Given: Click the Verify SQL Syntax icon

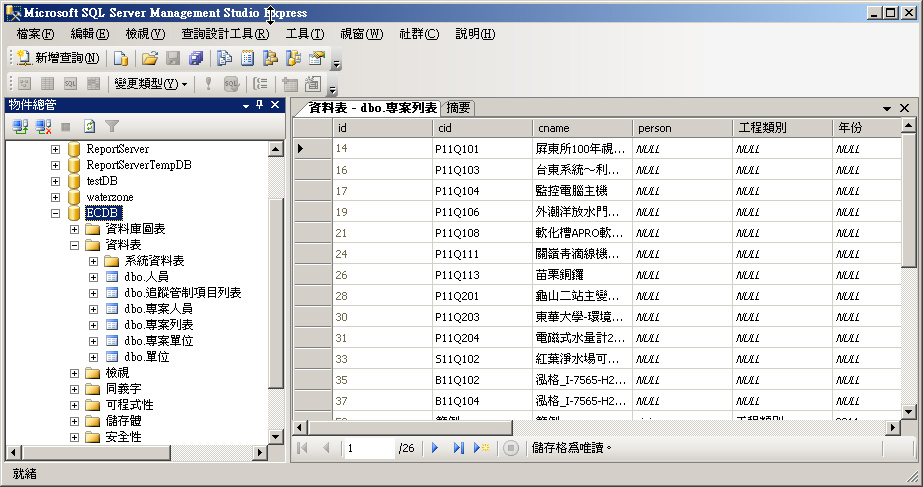Looking at the screenshot, I should point(231,84).
